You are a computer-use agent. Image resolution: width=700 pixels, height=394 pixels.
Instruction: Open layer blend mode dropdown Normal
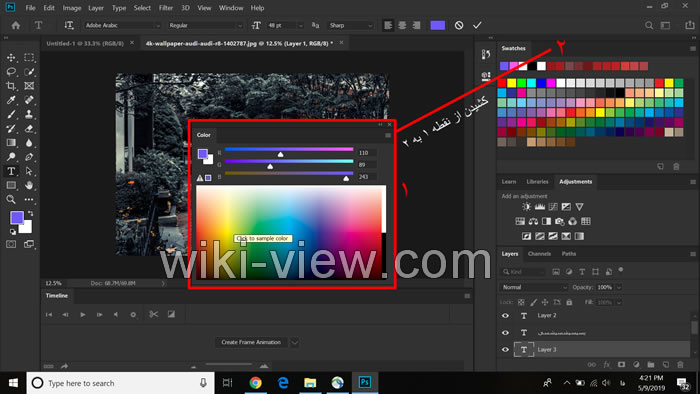pos(534,287)
